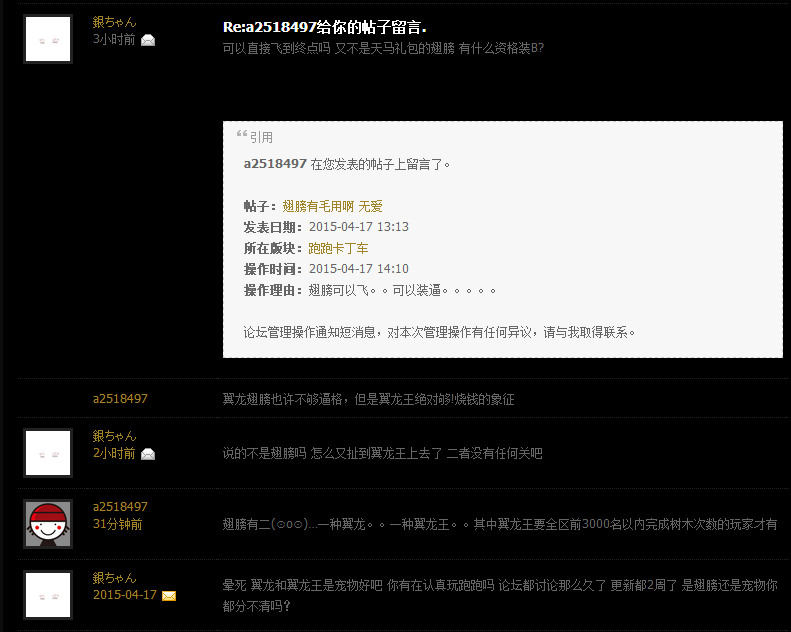
Task: View 銀ちゃん avatar in 2小时前 message
Action: click(x=48, y=453)
